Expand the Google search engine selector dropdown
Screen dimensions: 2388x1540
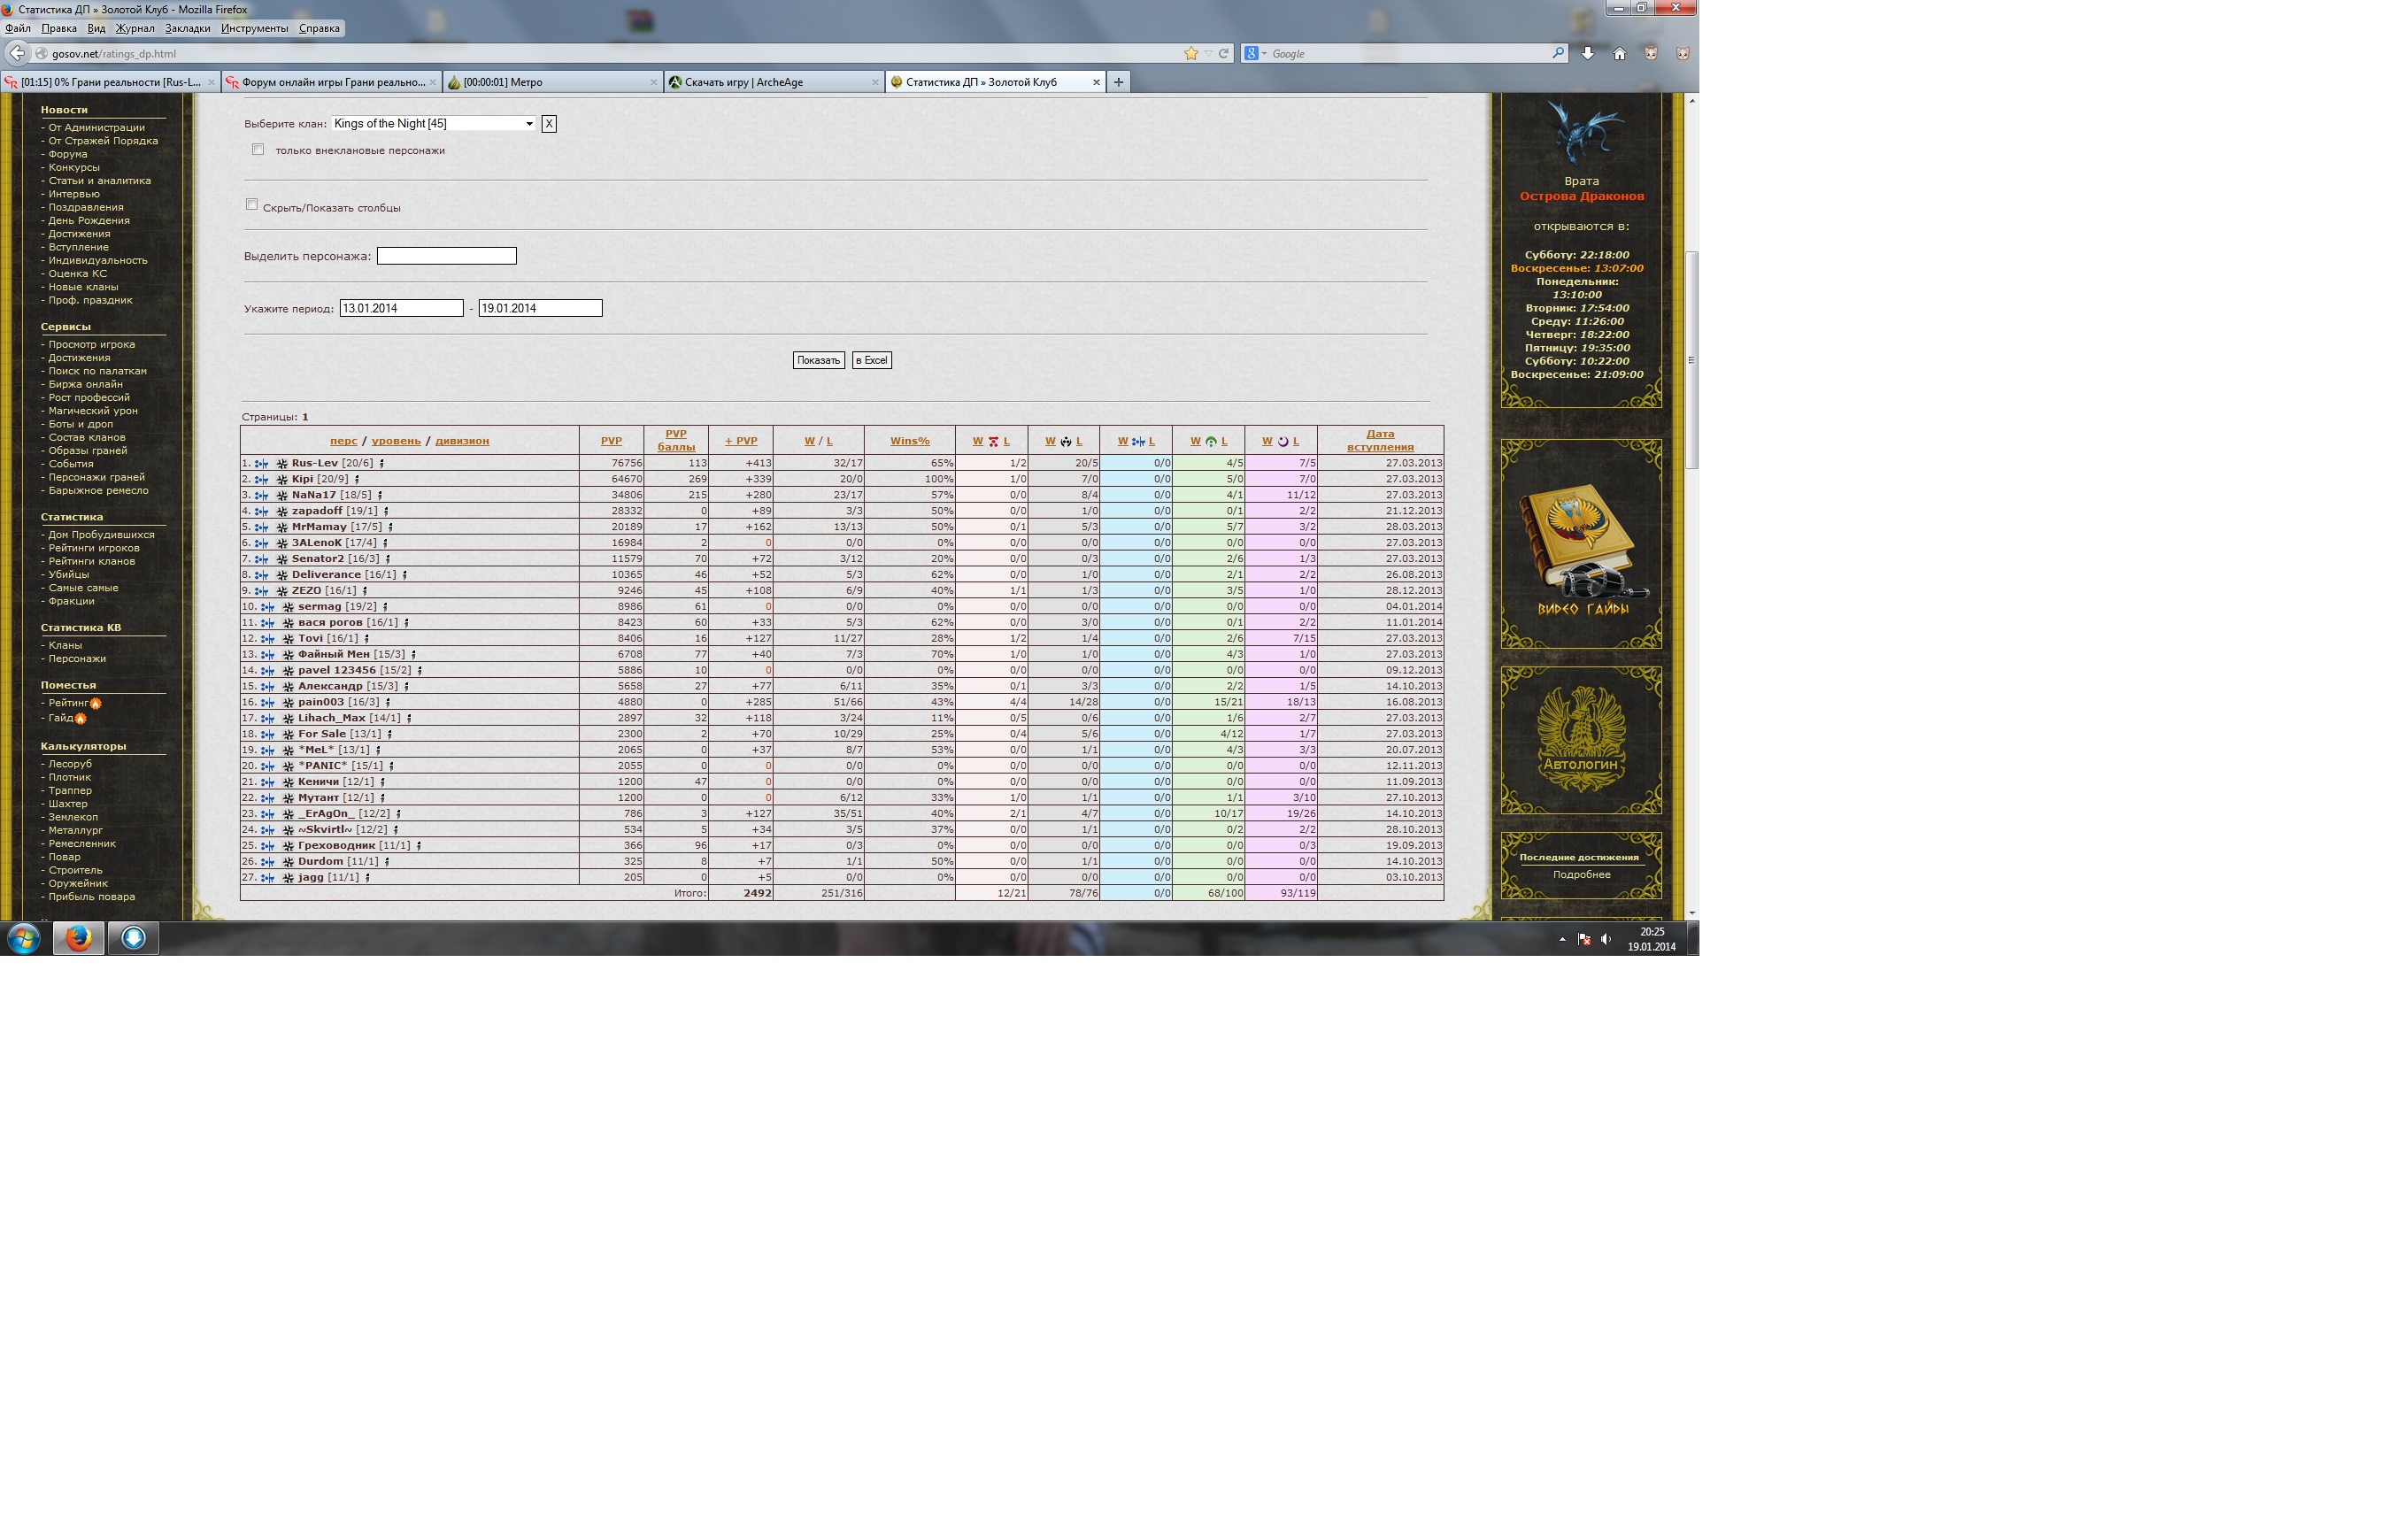(1256, 54)
